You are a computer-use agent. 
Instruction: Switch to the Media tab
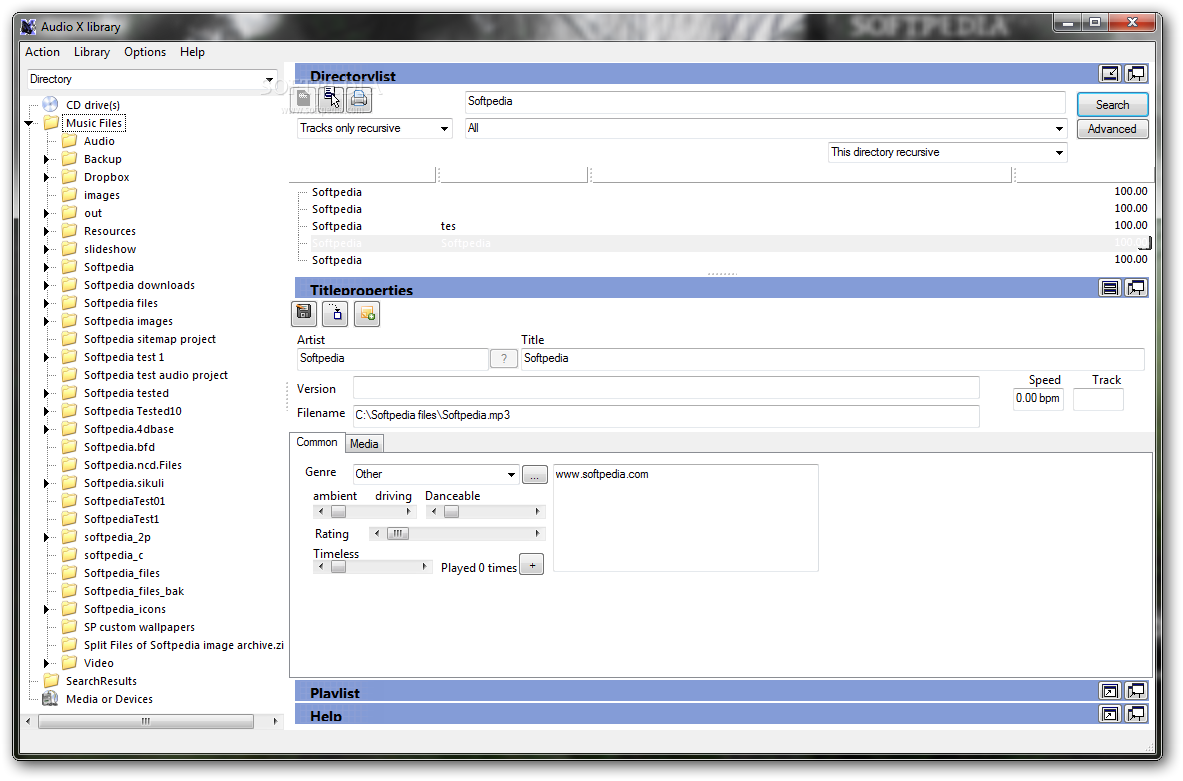click(364, 444)
